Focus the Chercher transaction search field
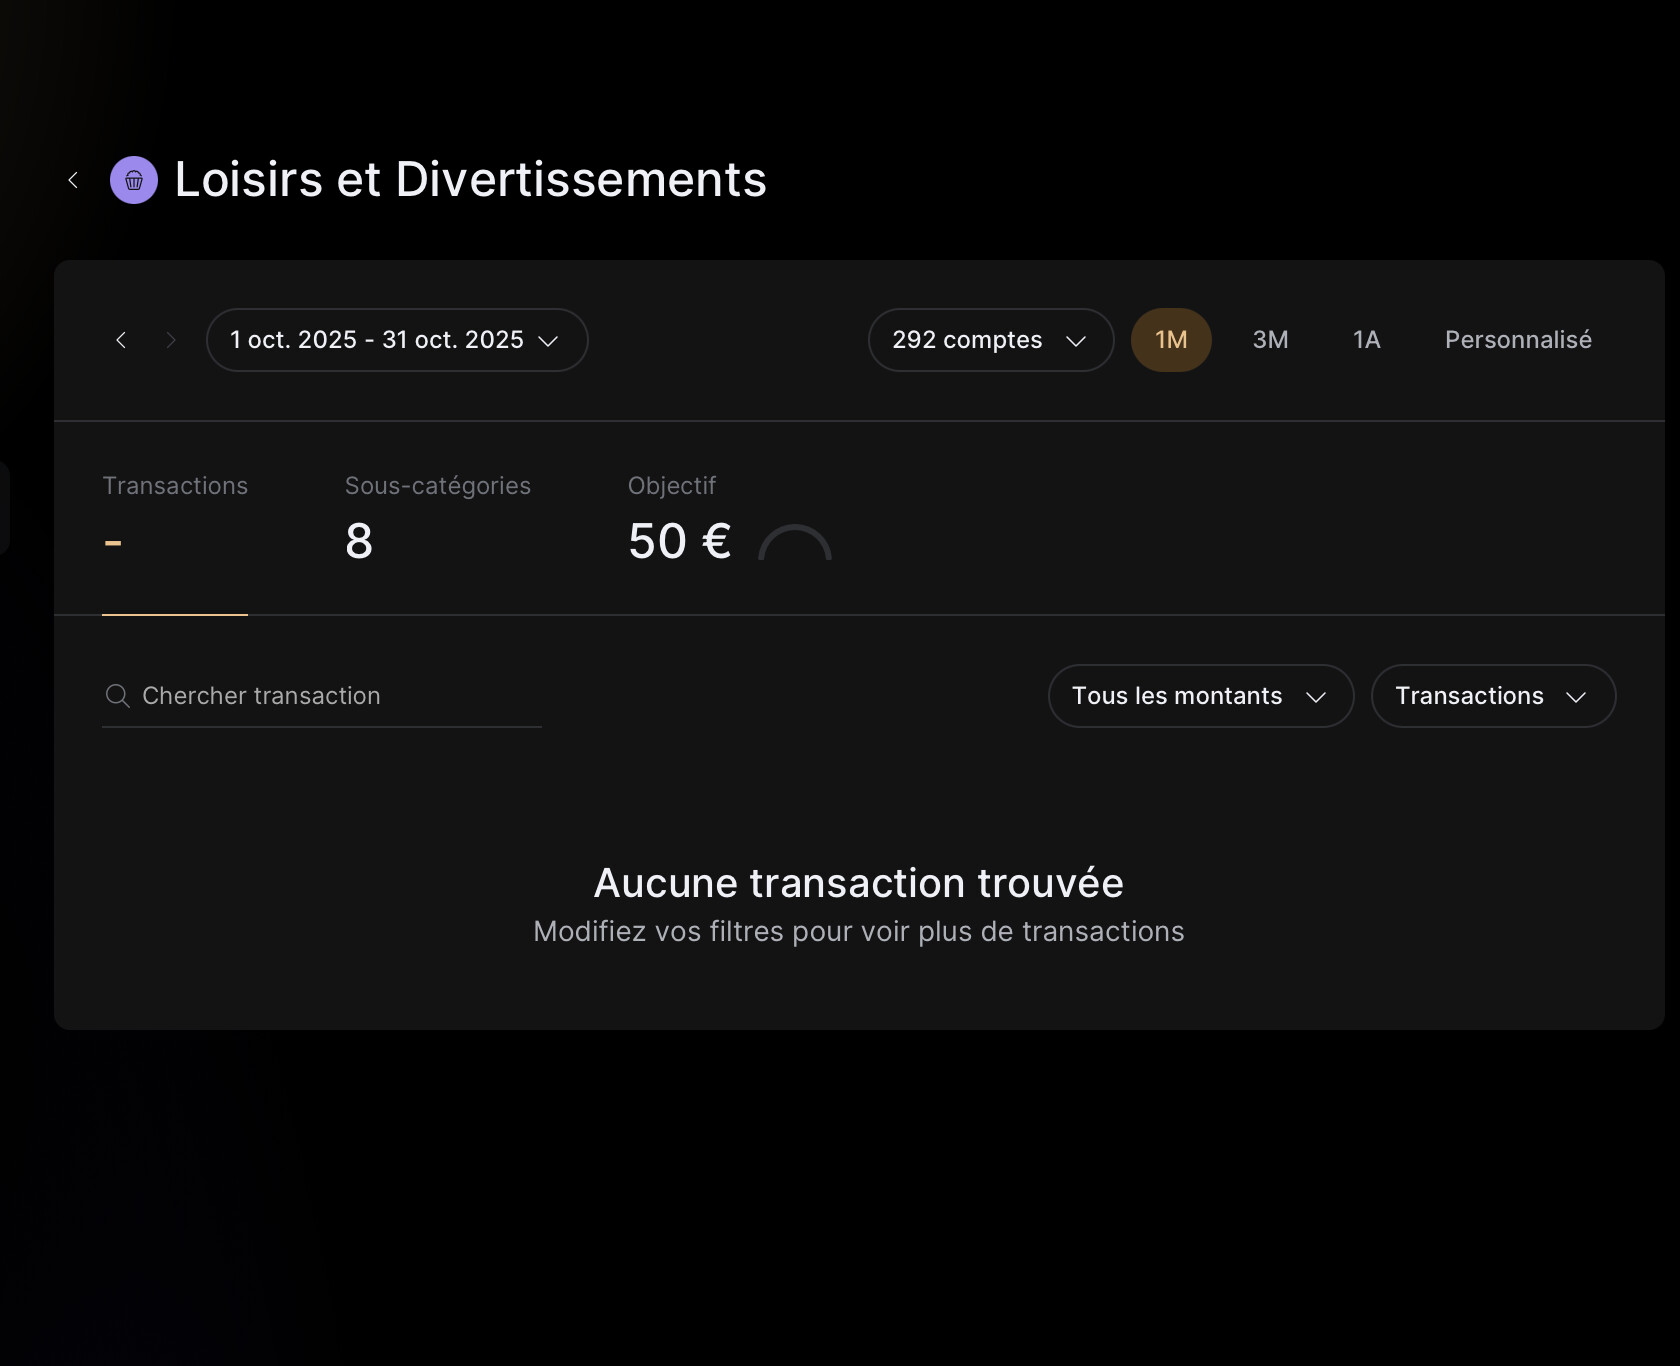 tap(330, 696)
